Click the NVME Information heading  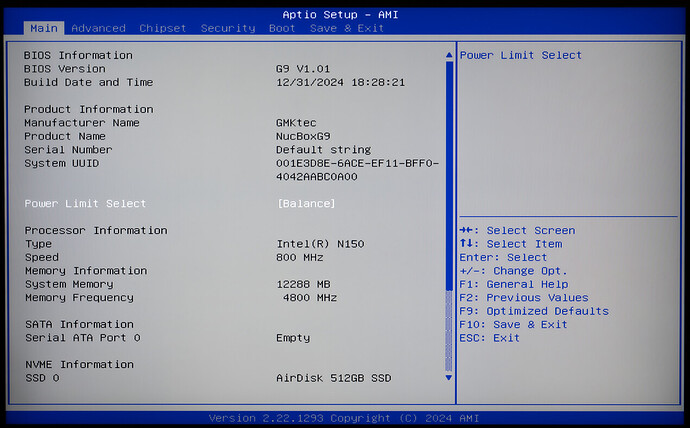pyautogui.click(x=79, y=365)
